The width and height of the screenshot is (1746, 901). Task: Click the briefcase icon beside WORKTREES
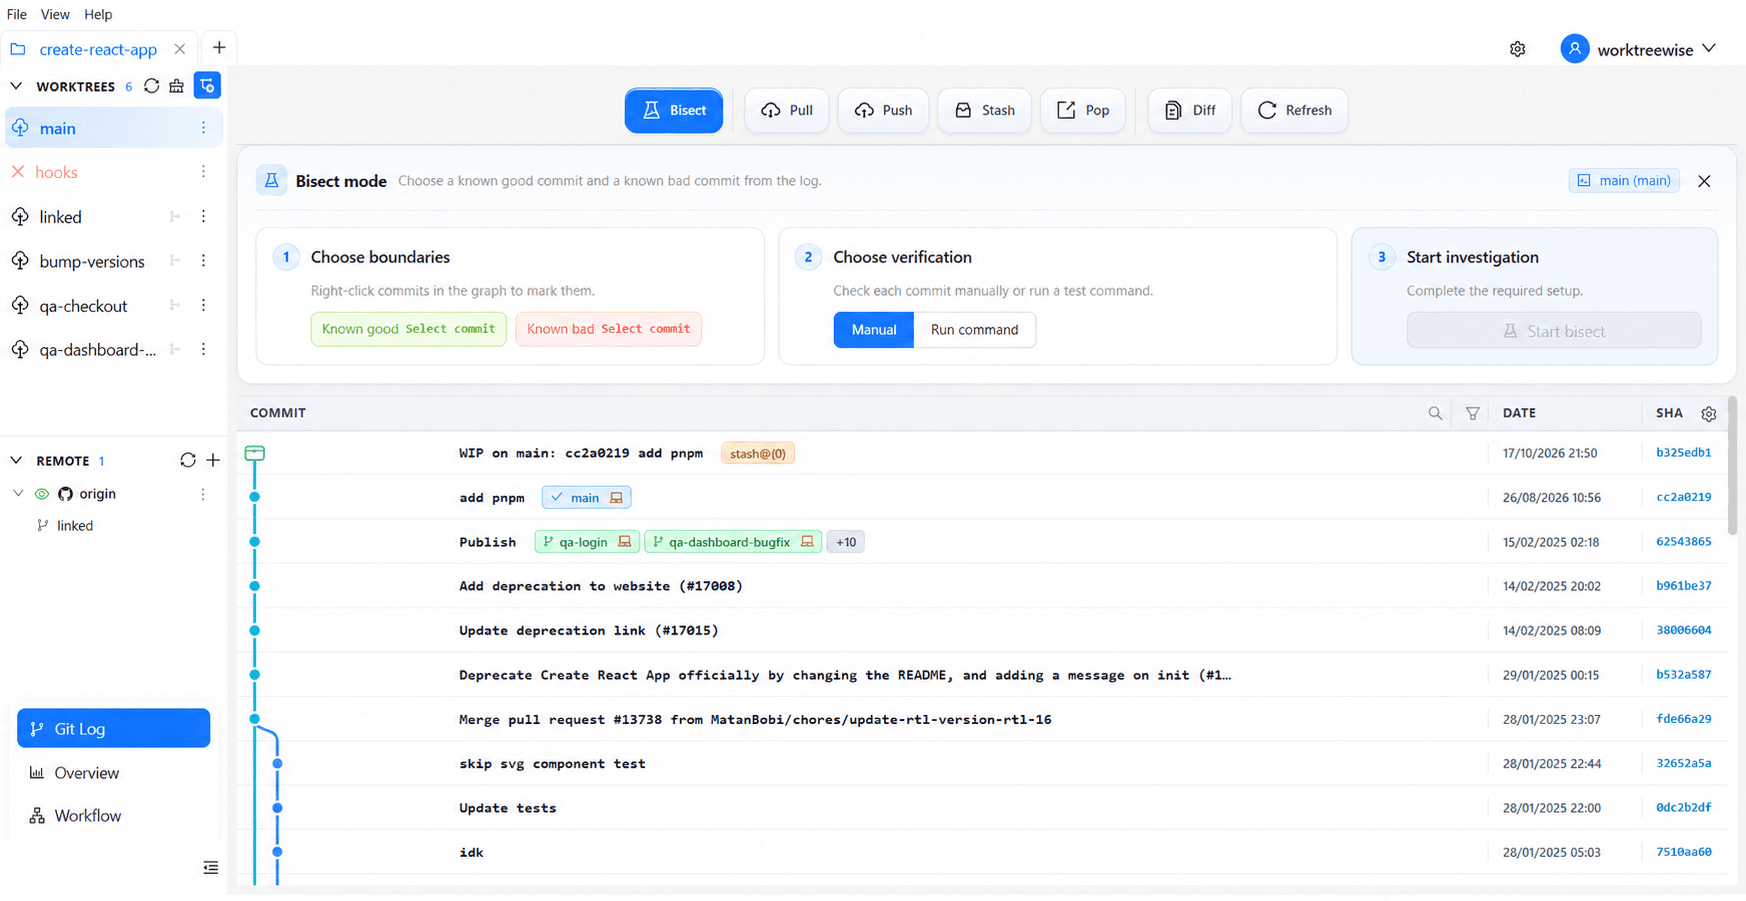click(x=177, y=86)
